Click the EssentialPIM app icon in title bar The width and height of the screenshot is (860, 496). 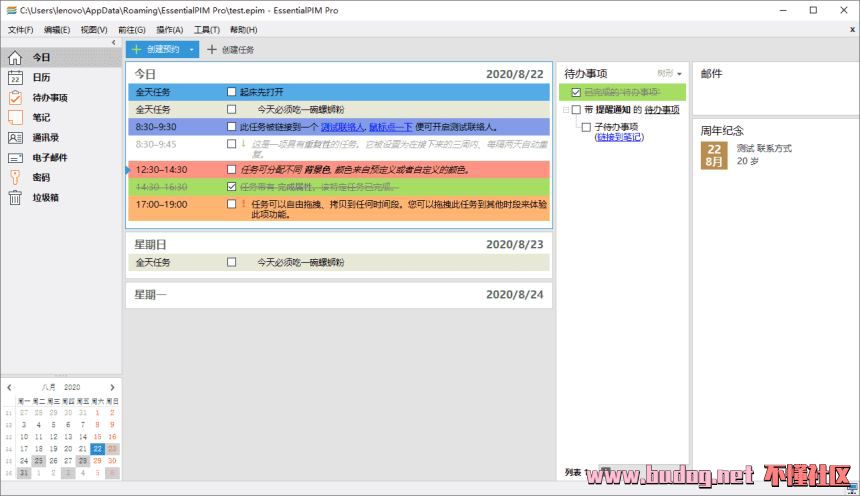(x=11, y=10)
